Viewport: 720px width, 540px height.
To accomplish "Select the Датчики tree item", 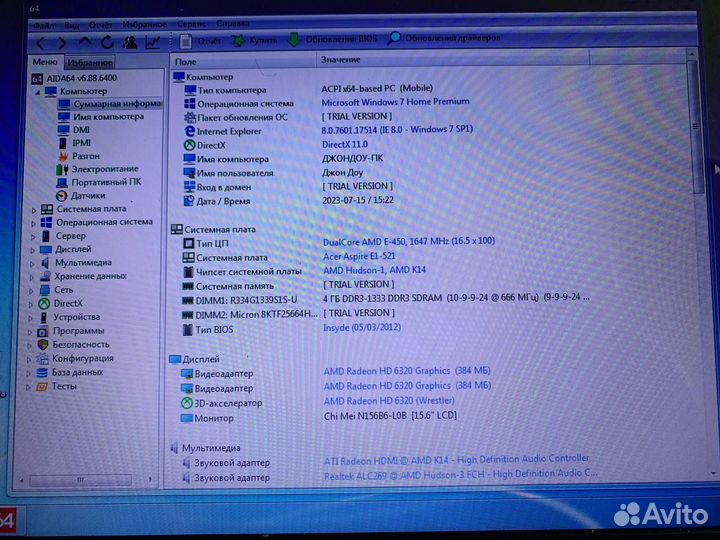I will tap(81, 196).
